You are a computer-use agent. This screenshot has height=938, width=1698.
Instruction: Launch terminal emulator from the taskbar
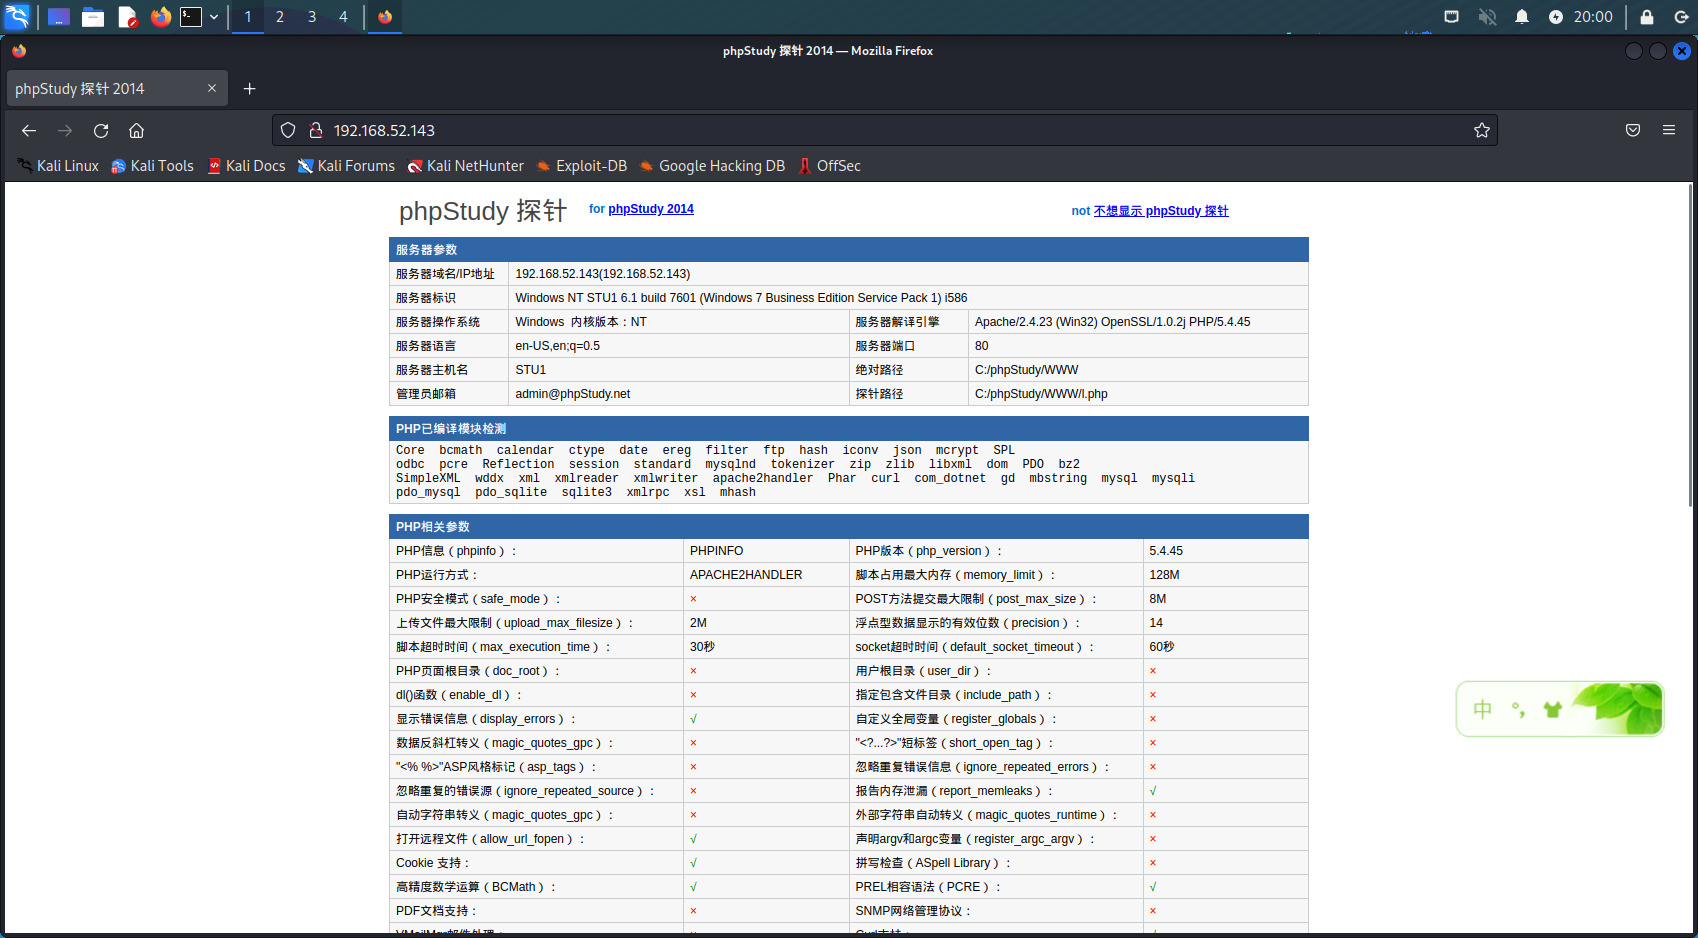190,17
